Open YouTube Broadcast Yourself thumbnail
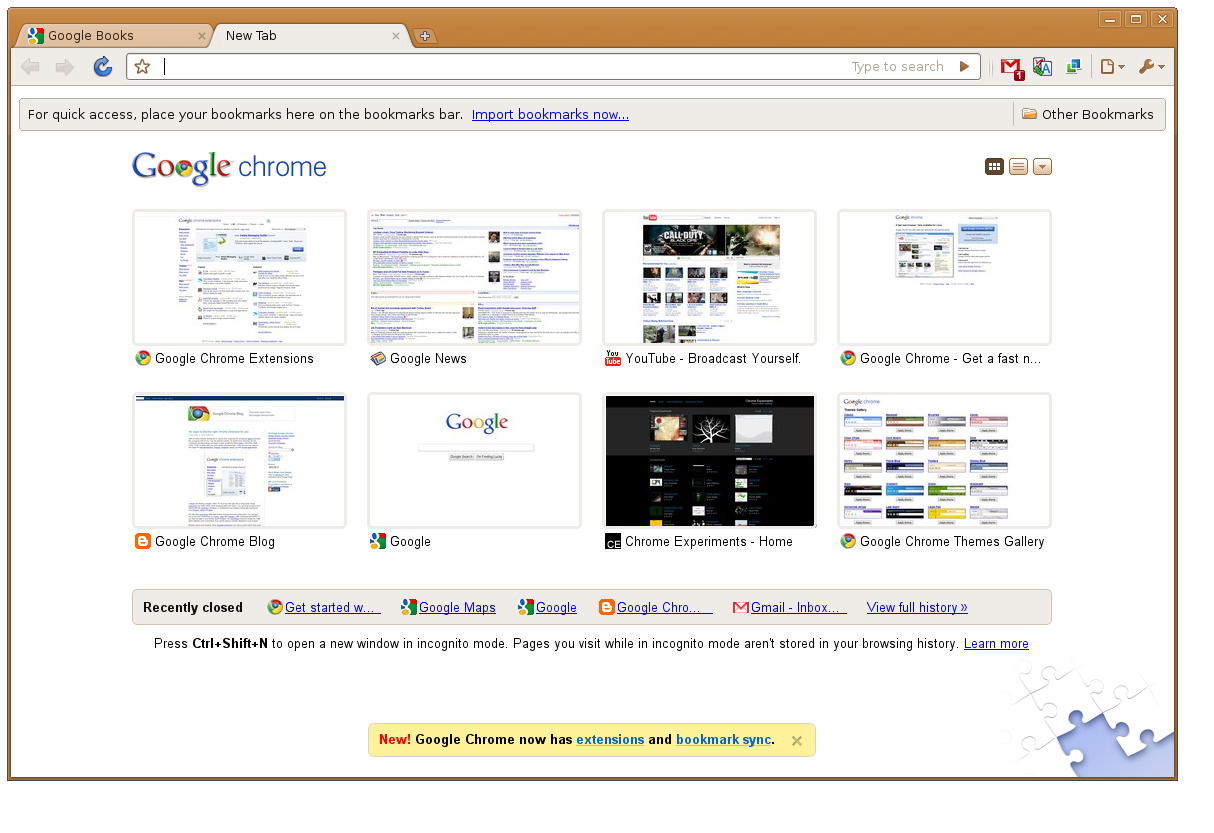Screen dimensions: 1214x833 pos(709,277)
